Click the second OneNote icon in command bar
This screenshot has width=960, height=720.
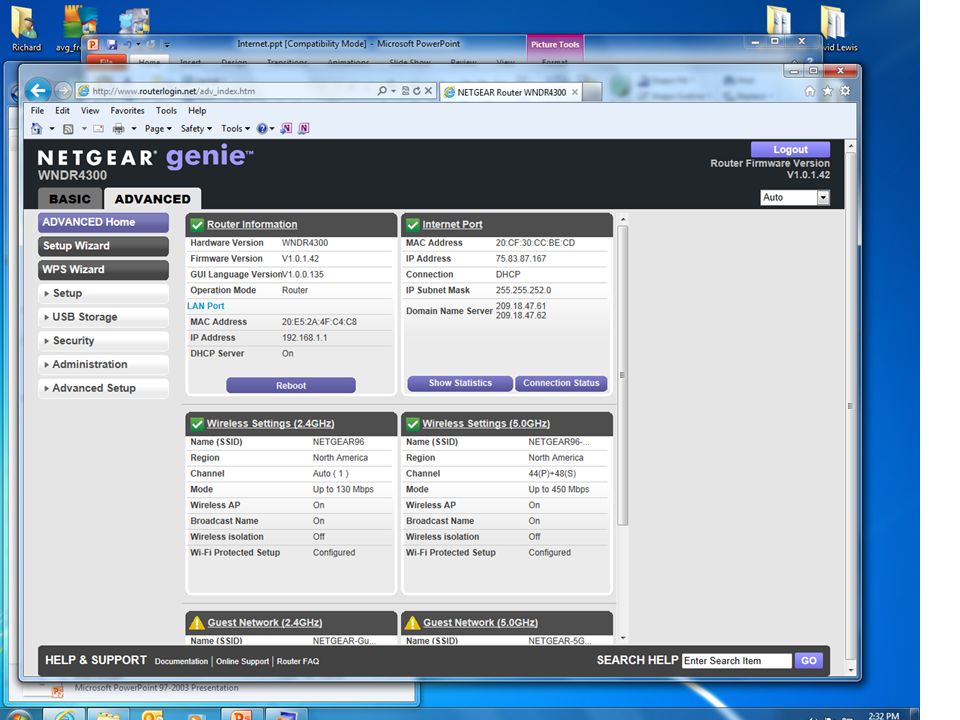point(304,129)
